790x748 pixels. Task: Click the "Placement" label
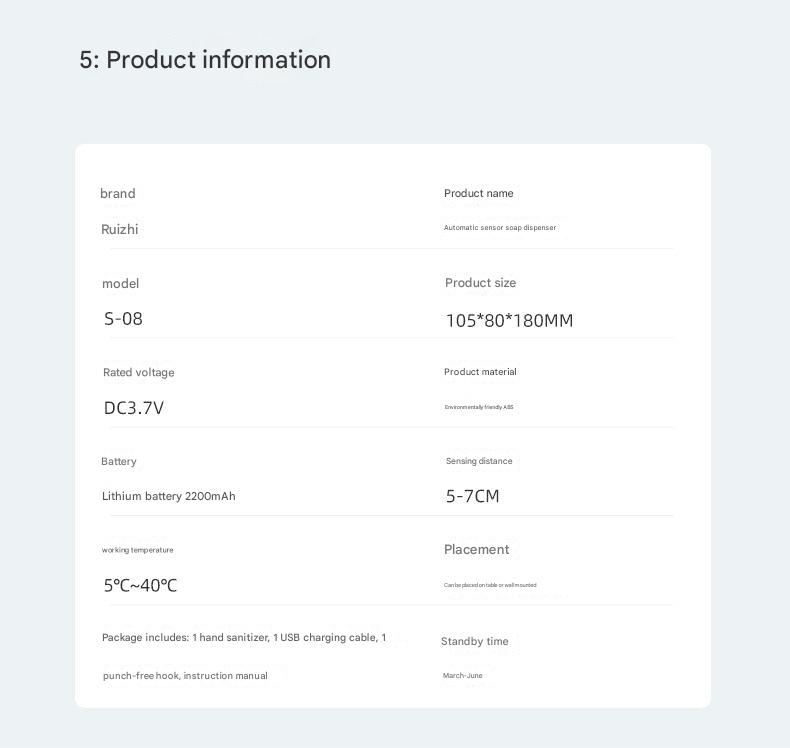(476, 550)
